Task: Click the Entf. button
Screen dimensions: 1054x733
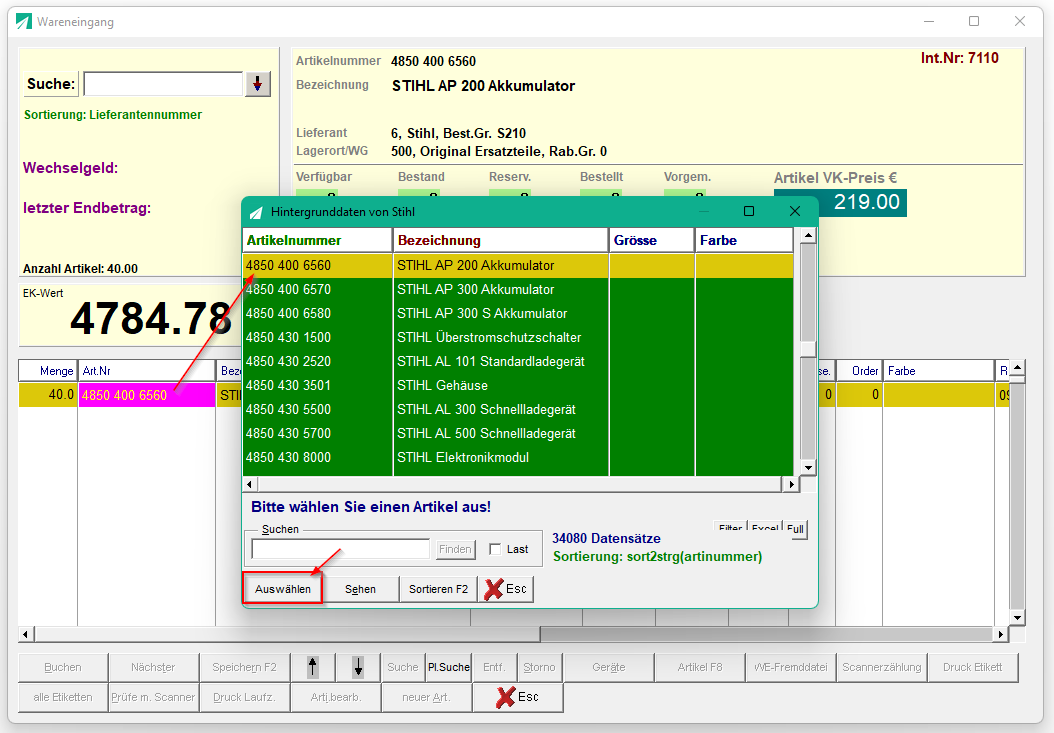Action: click(494, 667)
